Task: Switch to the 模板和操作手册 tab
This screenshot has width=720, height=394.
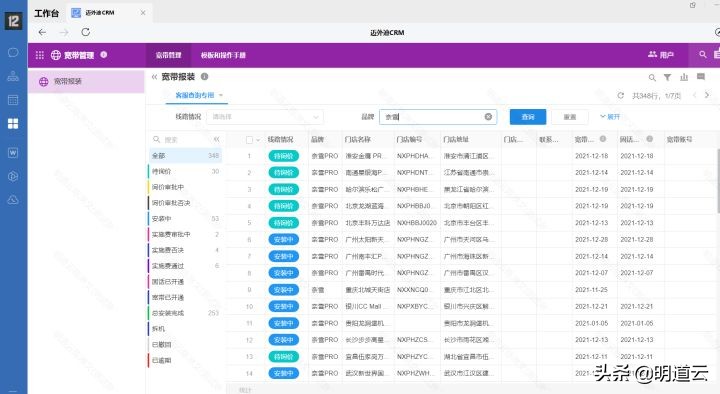Action: 223,55
